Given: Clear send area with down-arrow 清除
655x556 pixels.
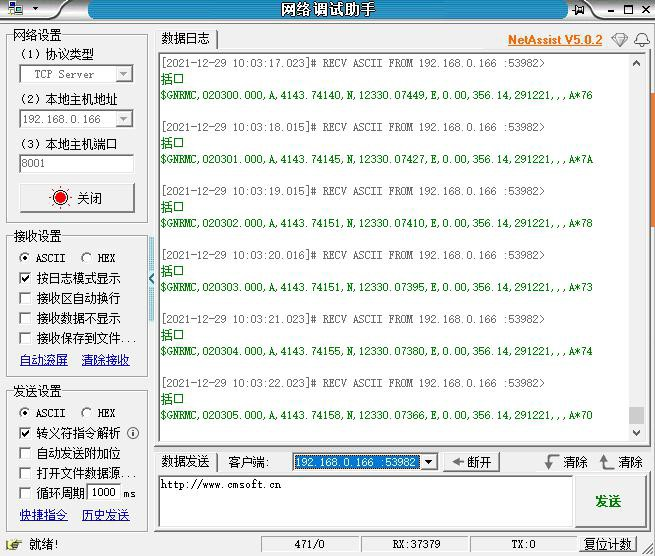Looking at the screenshot, I should tap(566, 462).
